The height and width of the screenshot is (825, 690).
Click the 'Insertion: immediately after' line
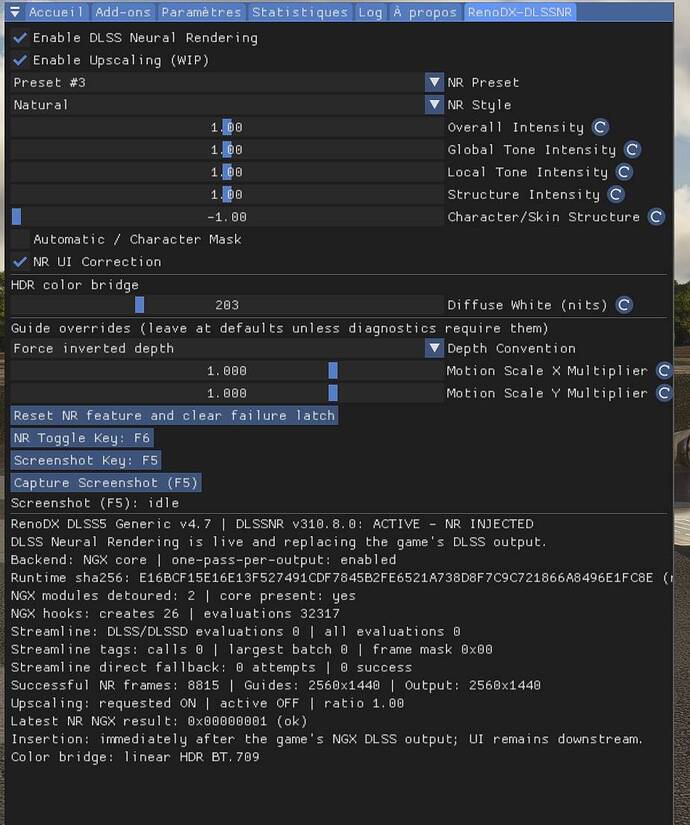point(327,739)
